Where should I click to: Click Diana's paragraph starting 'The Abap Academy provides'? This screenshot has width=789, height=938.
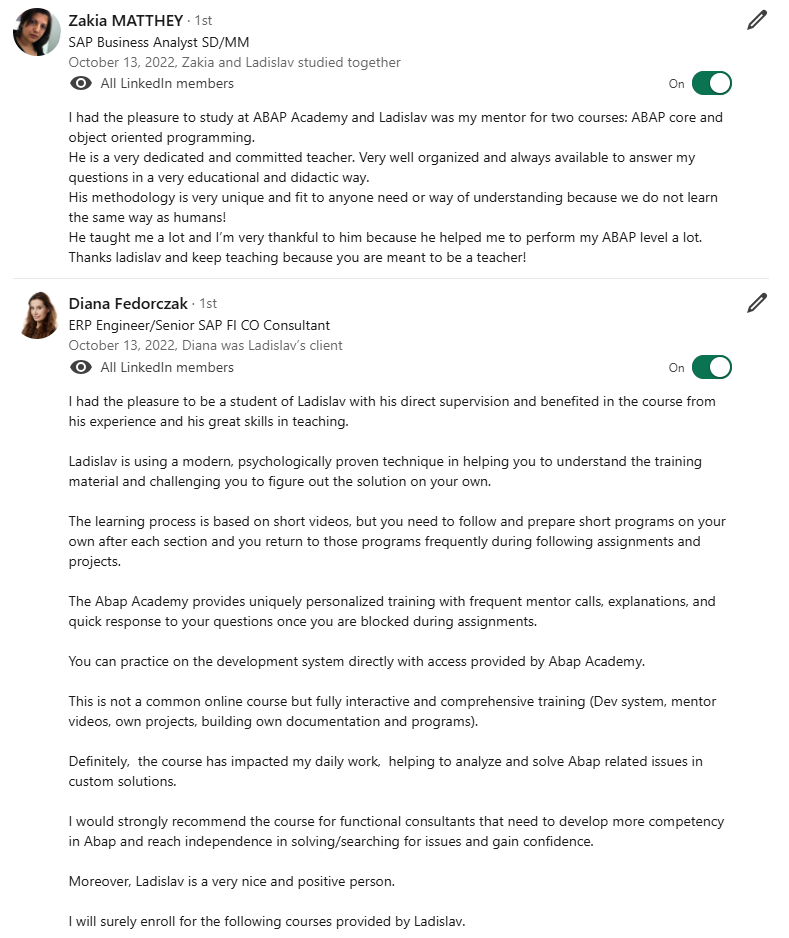point(392,611)
